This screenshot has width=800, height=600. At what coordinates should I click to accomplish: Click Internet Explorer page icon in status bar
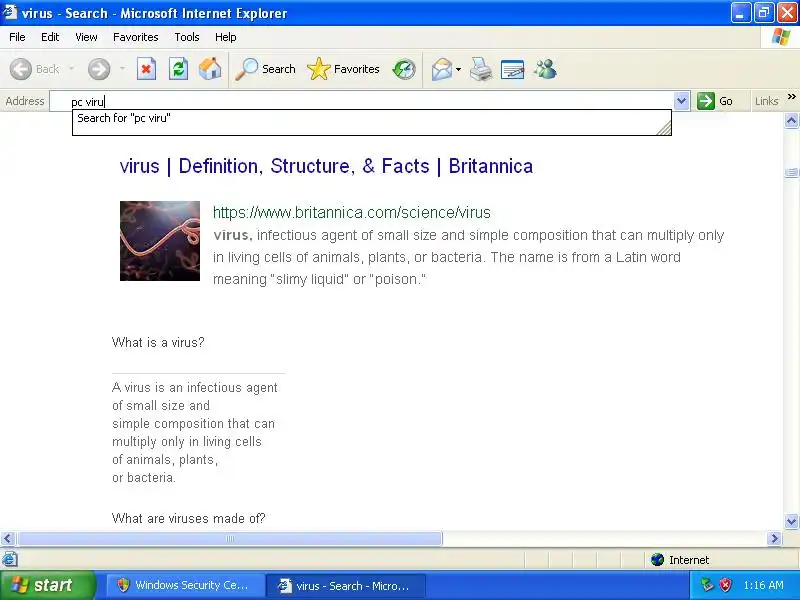pos(10,559)
